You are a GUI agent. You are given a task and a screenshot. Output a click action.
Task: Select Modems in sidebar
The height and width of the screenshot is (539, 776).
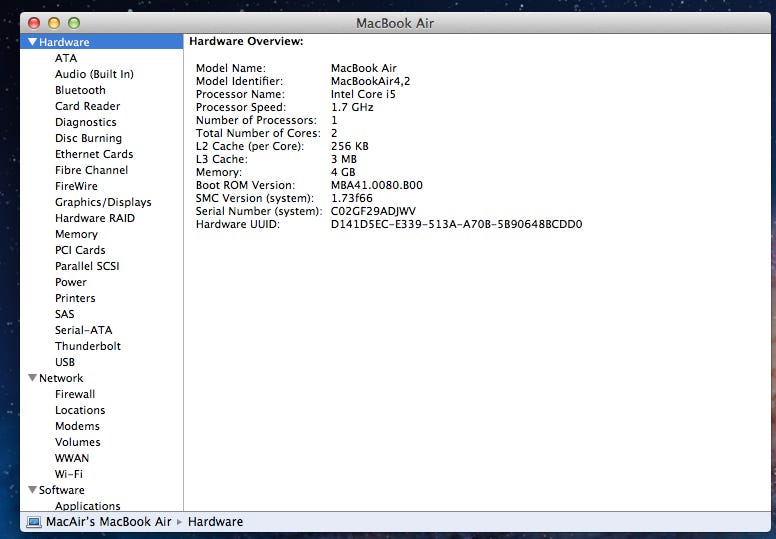tap(77, 426)
